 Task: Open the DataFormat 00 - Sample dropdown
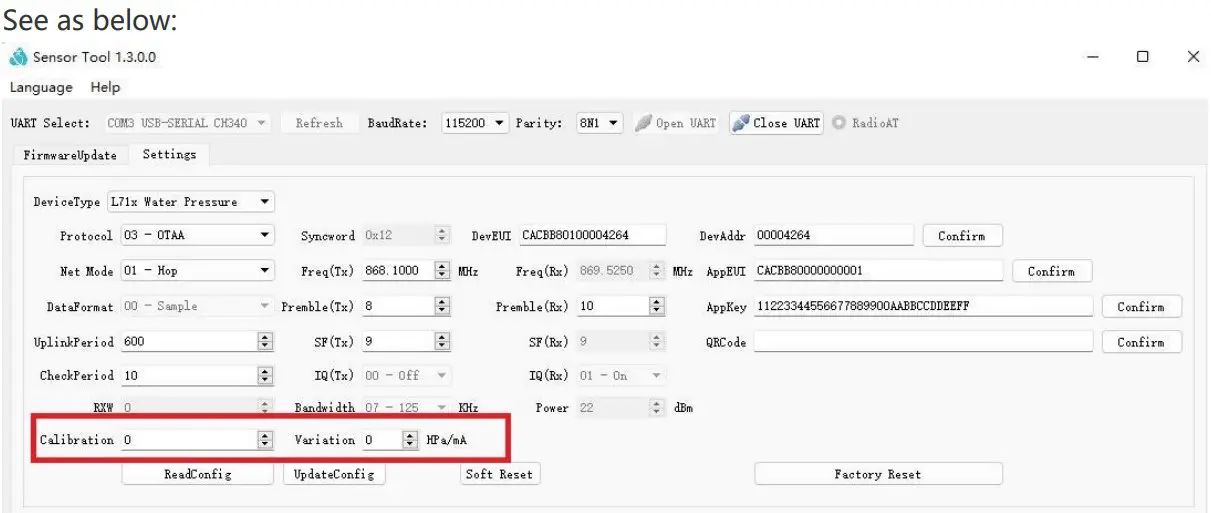coord(197,306)
